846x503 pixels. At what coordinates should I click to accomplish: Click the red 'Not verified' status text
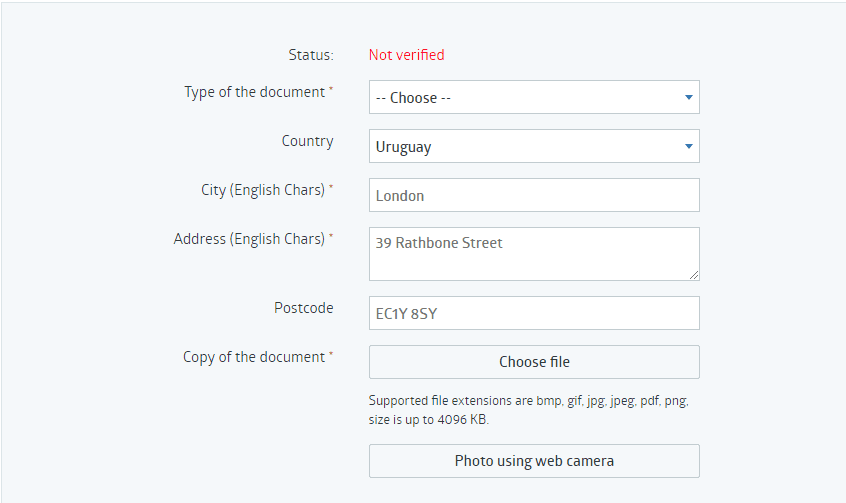[x=407, y=55]
